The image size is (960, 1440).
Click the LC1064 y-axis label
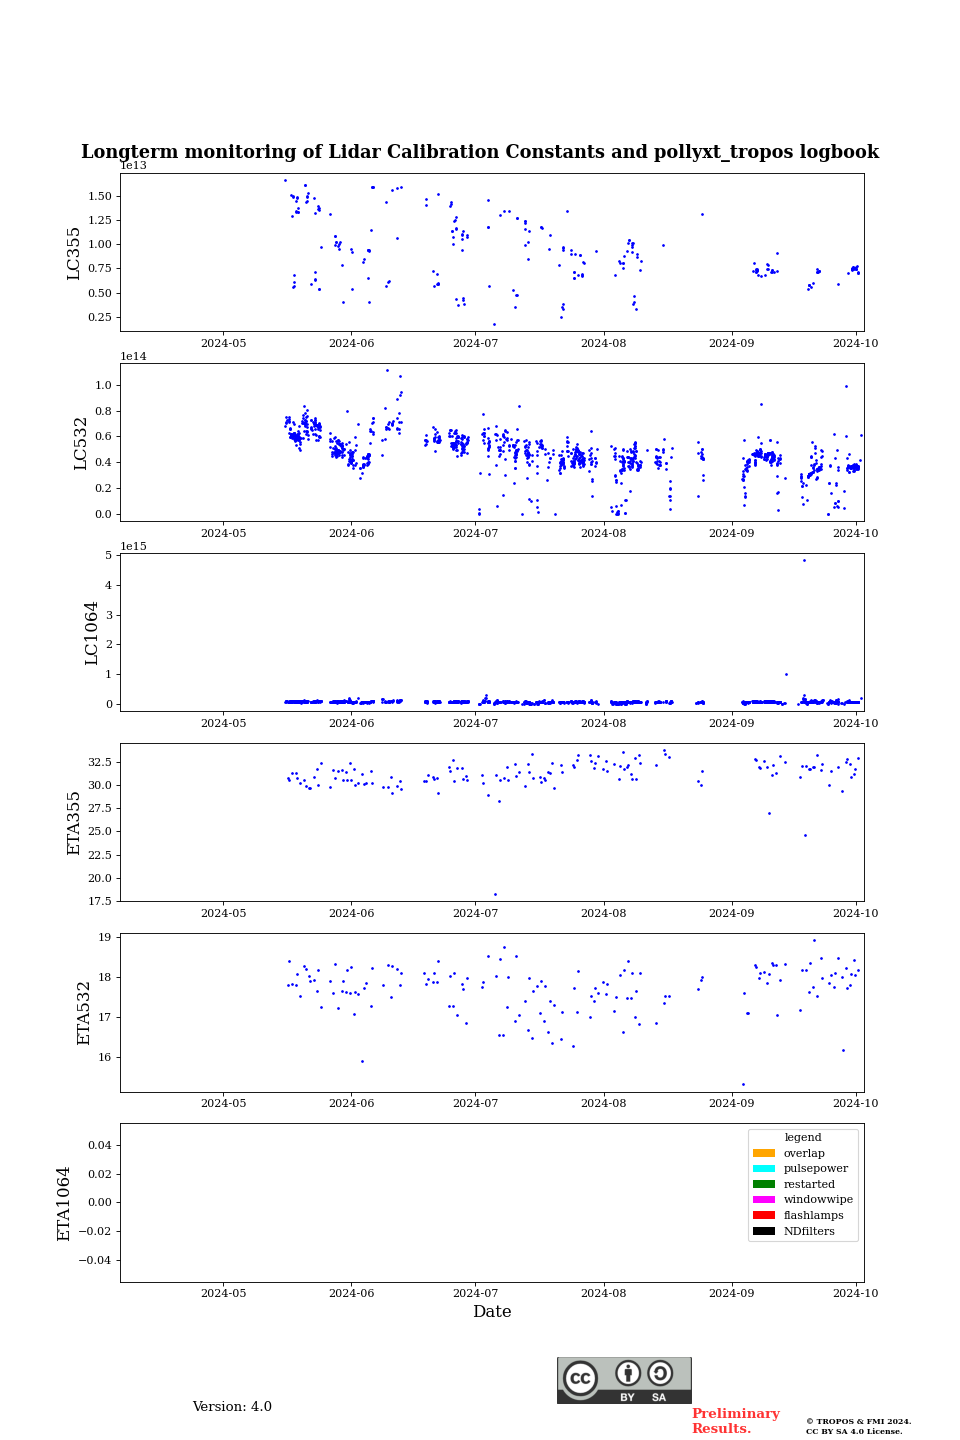(92, 633)
